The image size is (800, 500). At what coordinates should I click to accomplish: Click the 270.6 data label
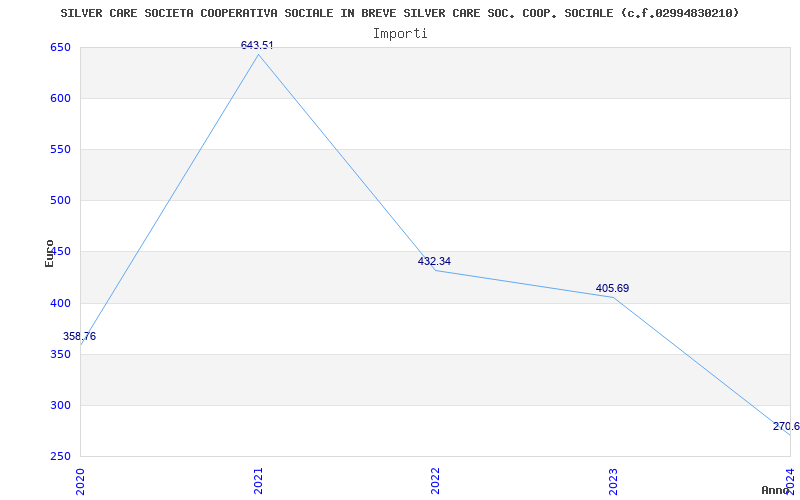point(786,427)
